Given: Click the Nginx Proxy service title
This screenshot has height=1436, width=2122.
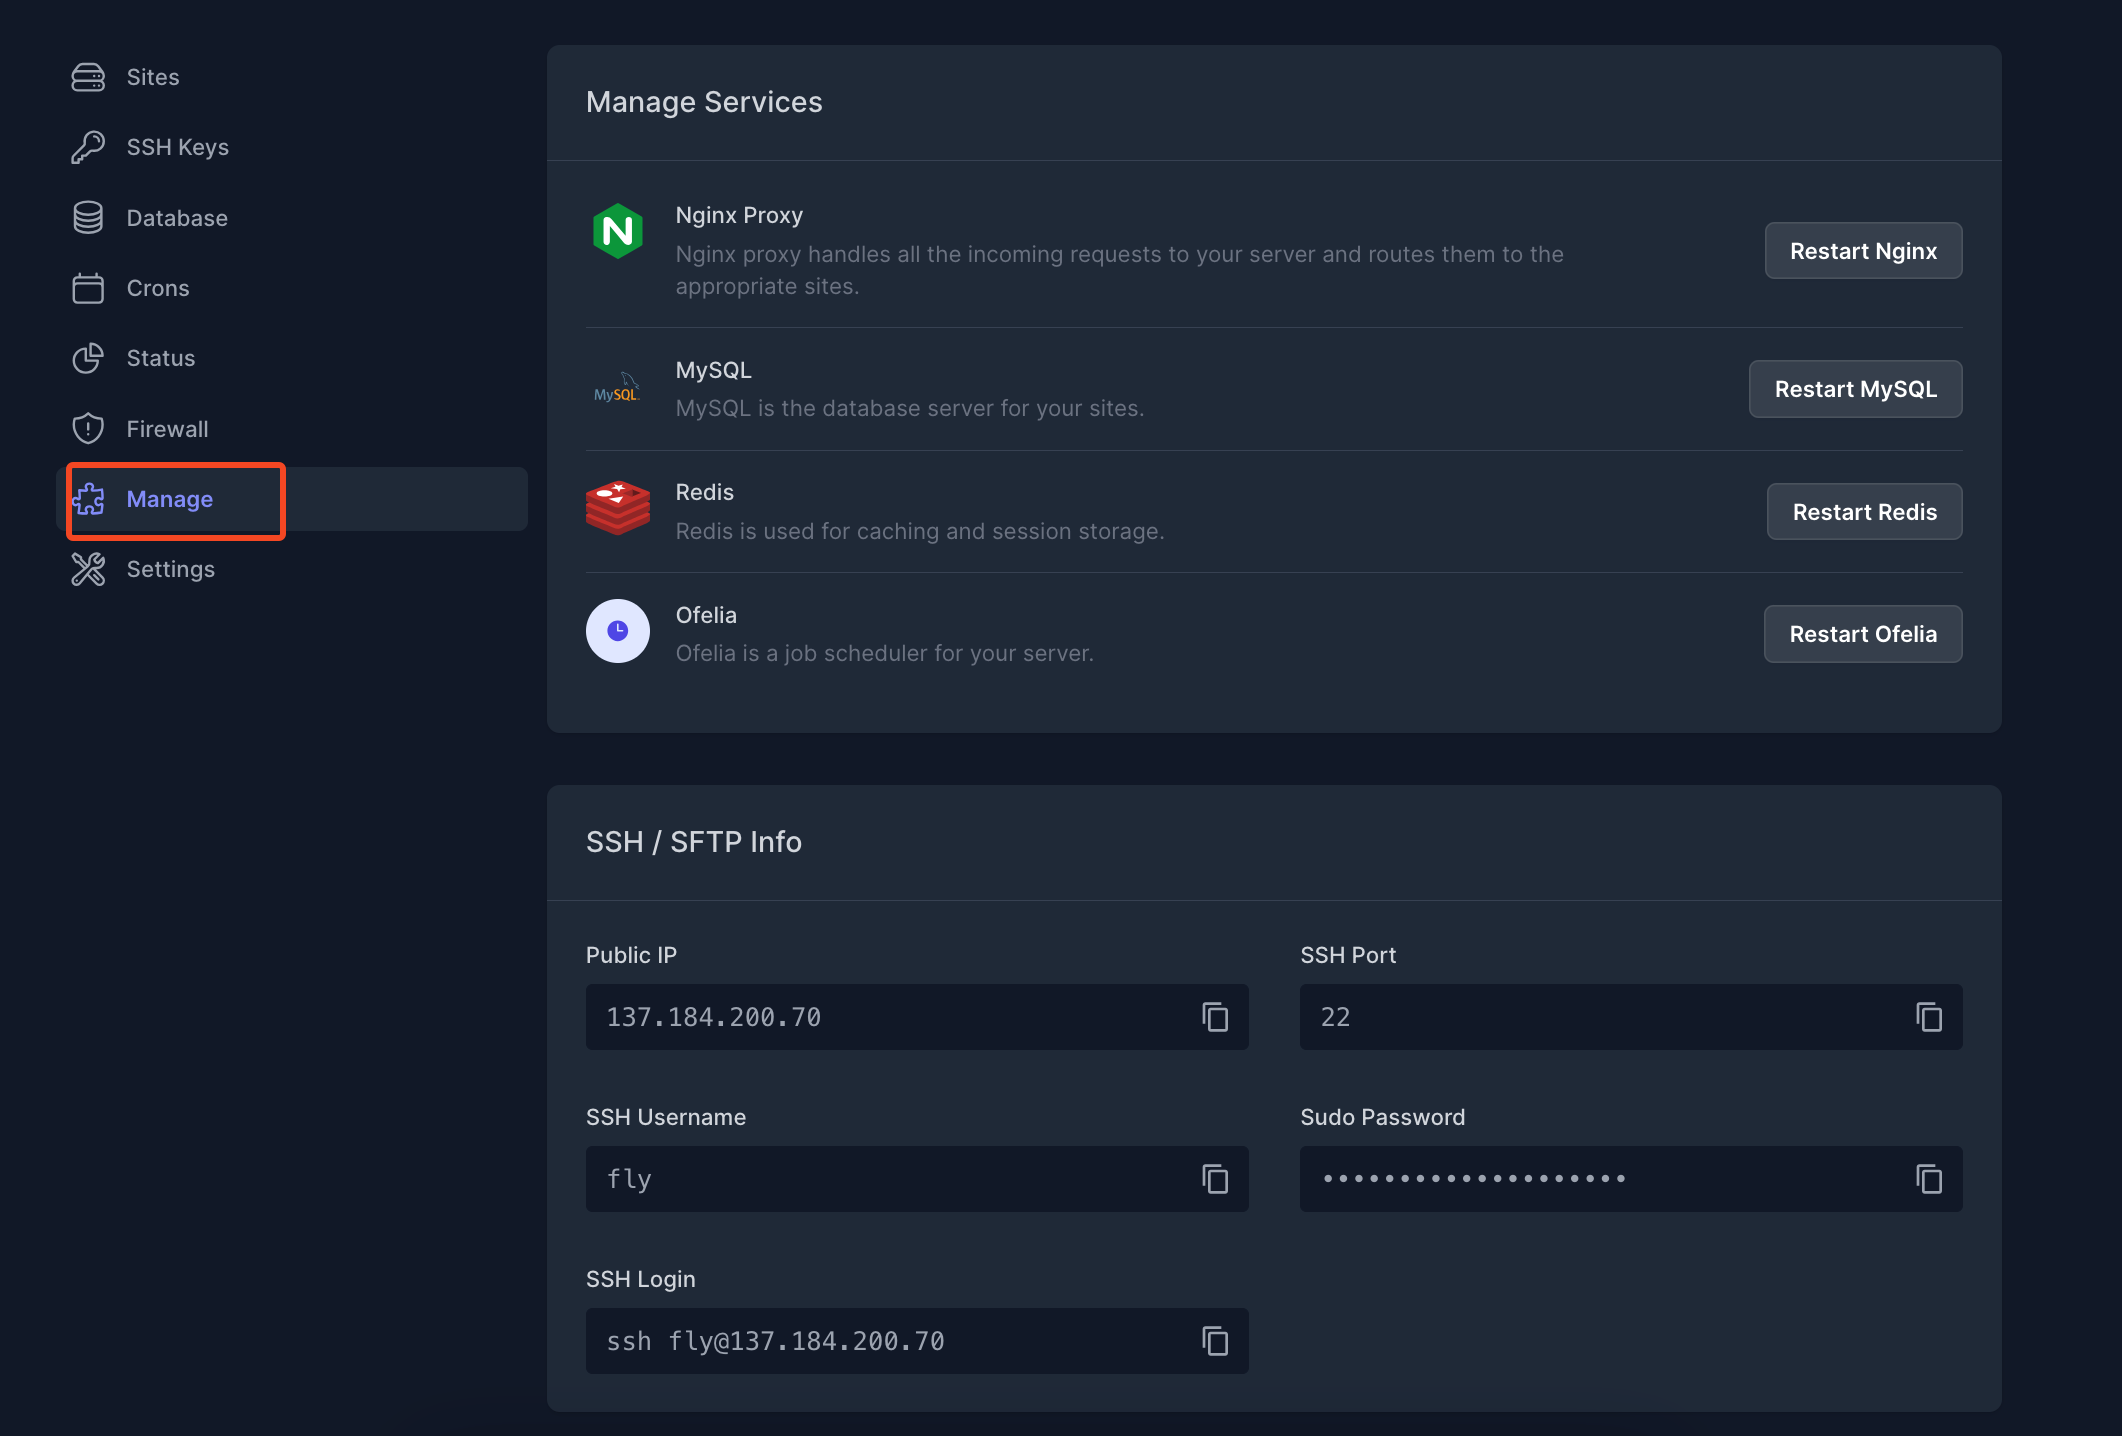Looking at the screenshot, I should click(739, 215).
